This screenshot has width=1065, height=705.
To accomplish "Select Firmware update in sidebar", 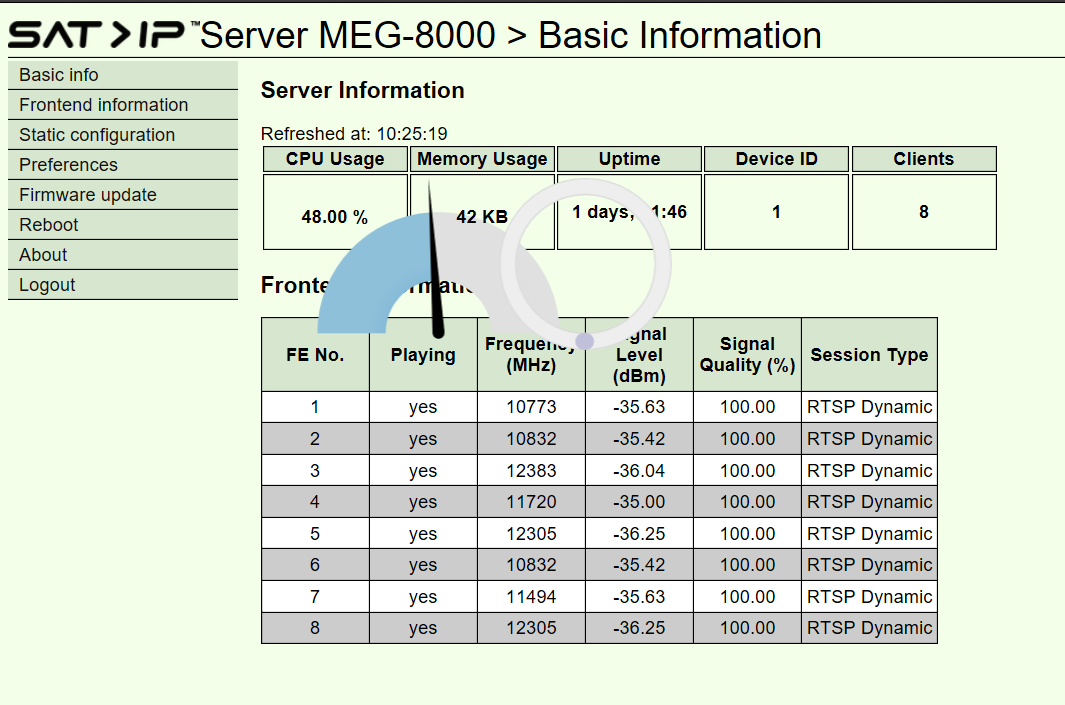I will [123, 195].
